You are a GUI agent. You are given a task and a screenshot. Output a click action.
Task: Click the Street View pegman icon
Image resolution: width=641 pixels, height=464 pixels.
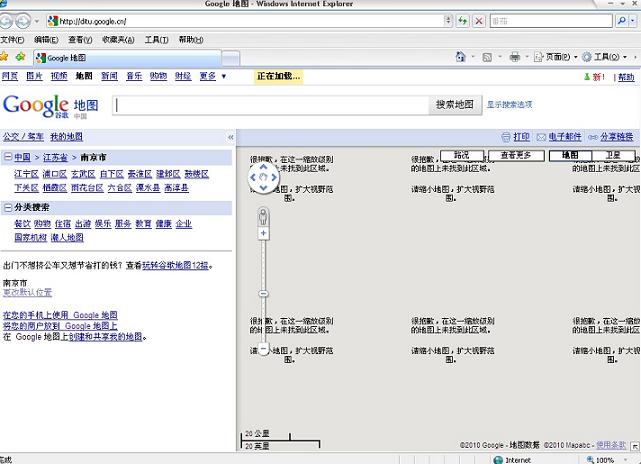pyautogui.click(x=263, y=216)
